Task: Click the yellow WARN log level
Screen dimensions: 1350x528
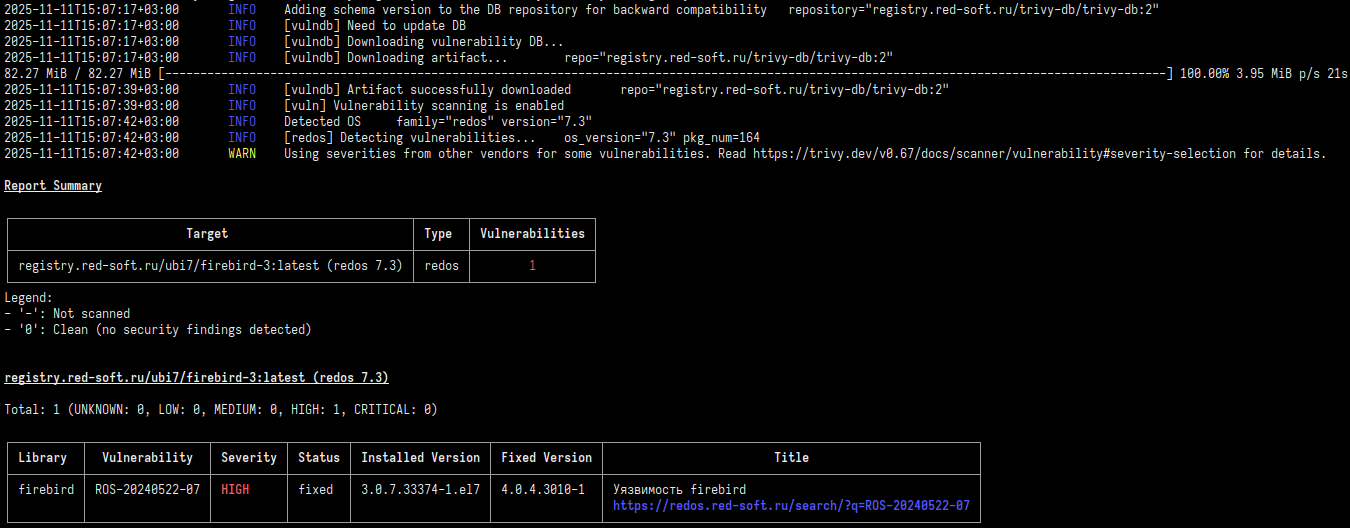Action: [242, 154]
